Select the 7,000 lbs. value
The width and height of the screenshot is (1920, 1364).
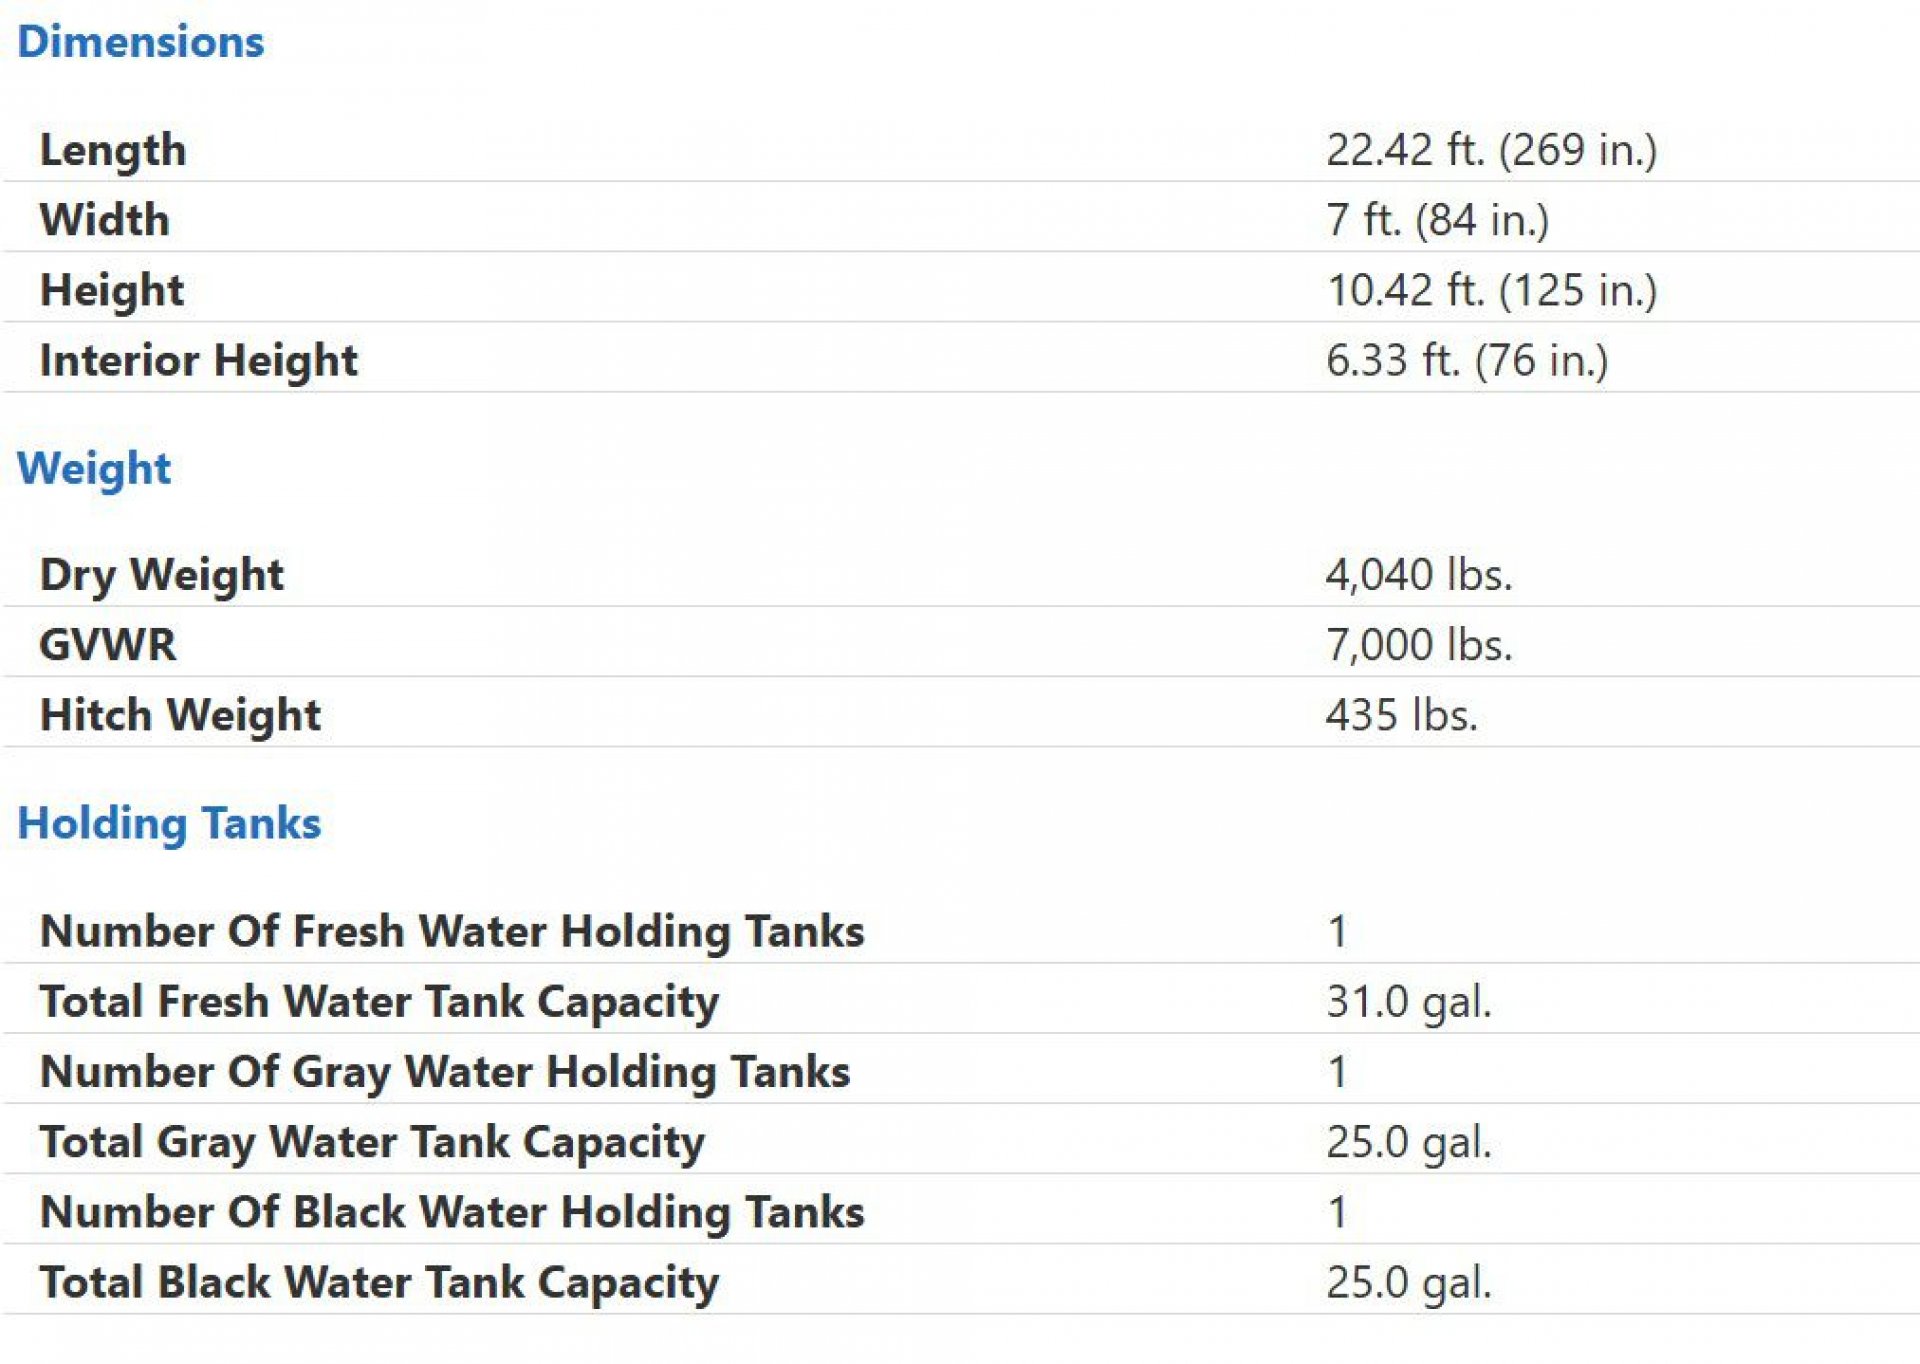[x=1419, y=645]
